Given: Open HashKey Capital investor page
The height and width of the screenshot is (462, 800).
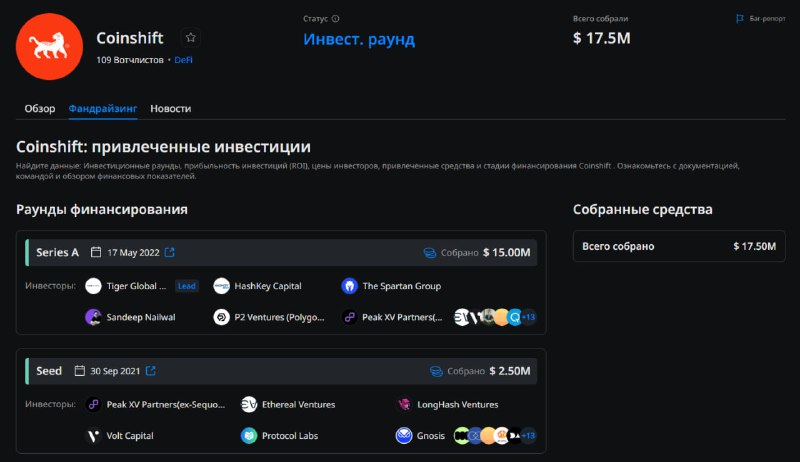Looking at the screenshot, I should tap(268, 286).
